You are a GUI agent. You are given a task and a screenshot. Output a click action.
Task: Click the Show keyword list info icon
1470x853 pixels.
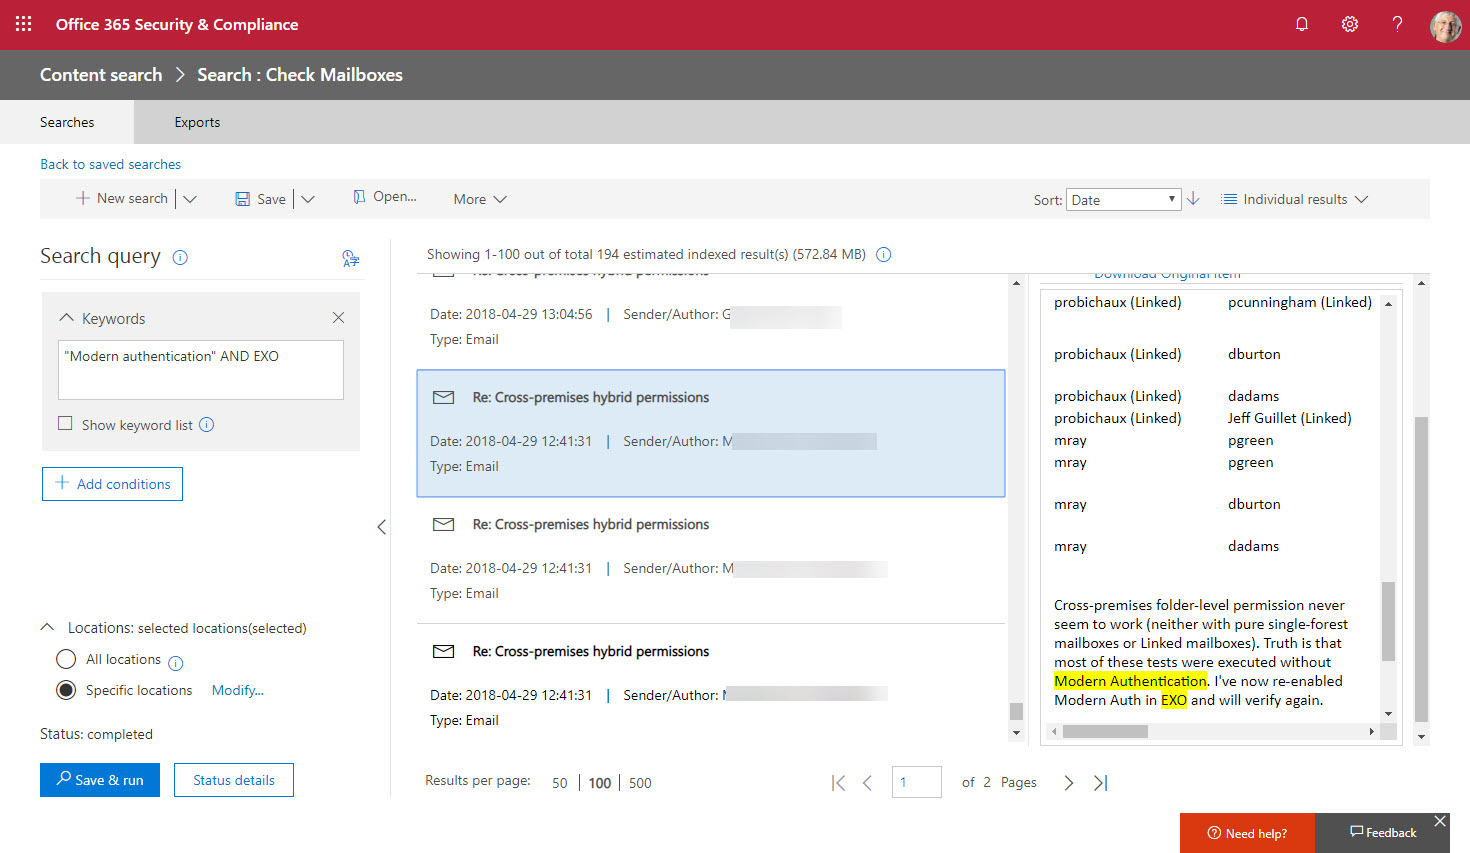pyautogui.click(x=207, y=424)
